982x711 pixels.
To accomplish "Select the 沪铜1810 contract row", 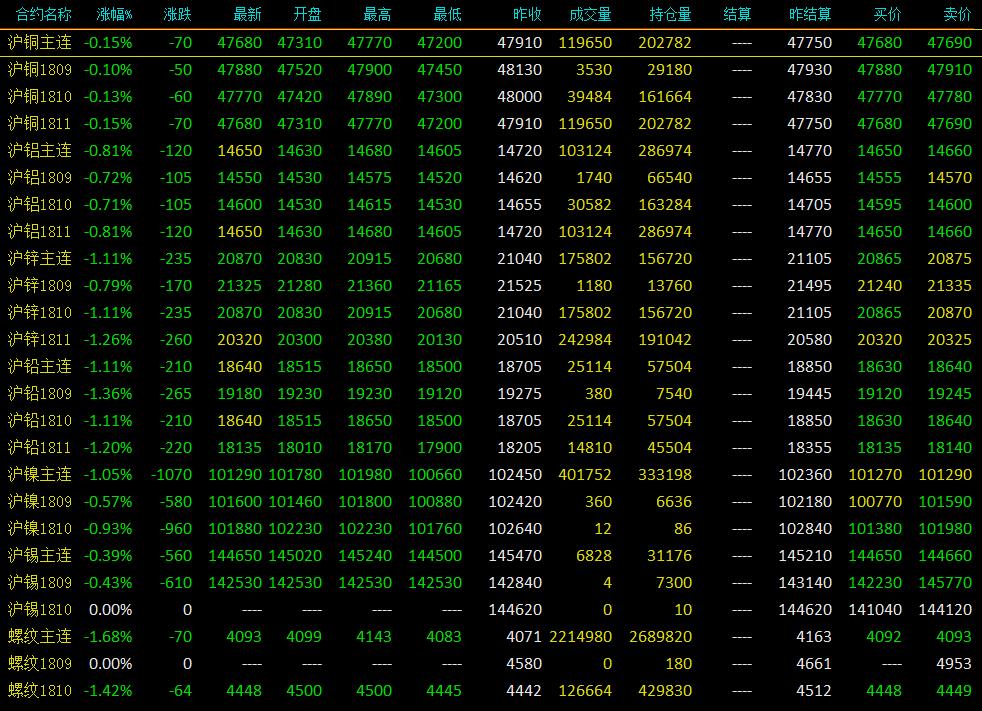I will click(x=491, y=96).
